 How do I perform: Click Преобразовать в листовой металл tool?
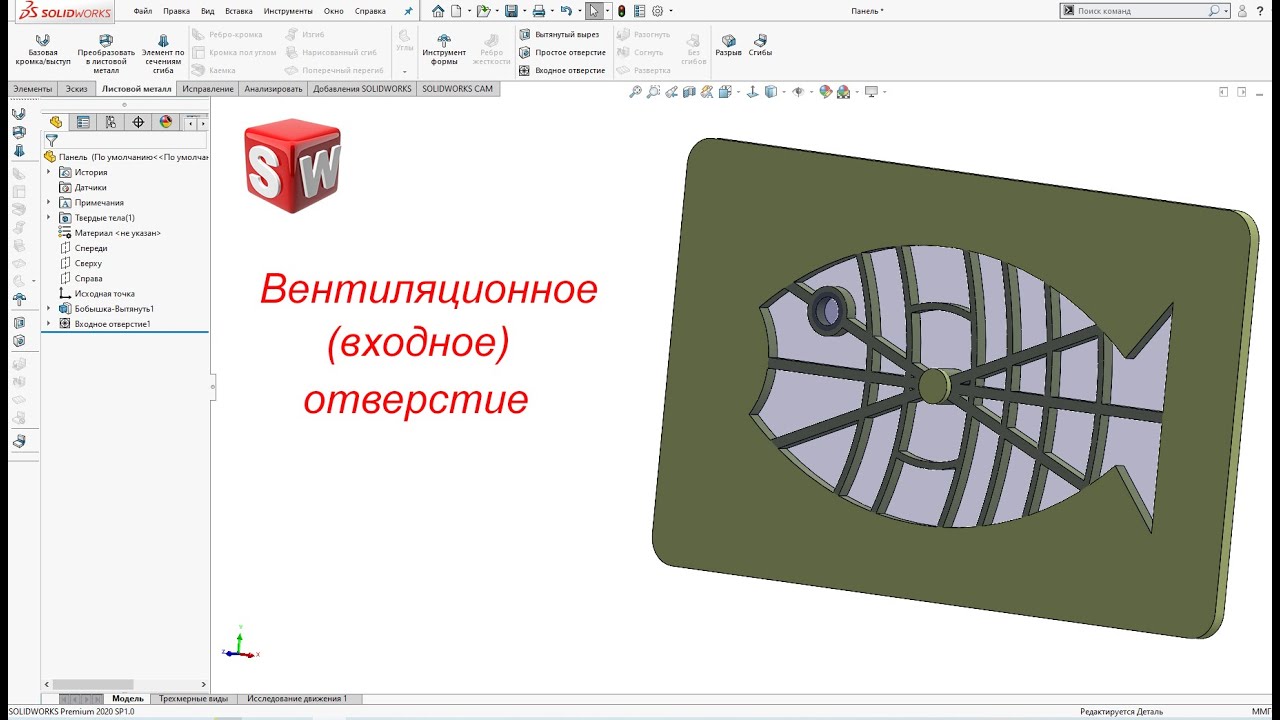pyautogui.click(x=106, y=54)
